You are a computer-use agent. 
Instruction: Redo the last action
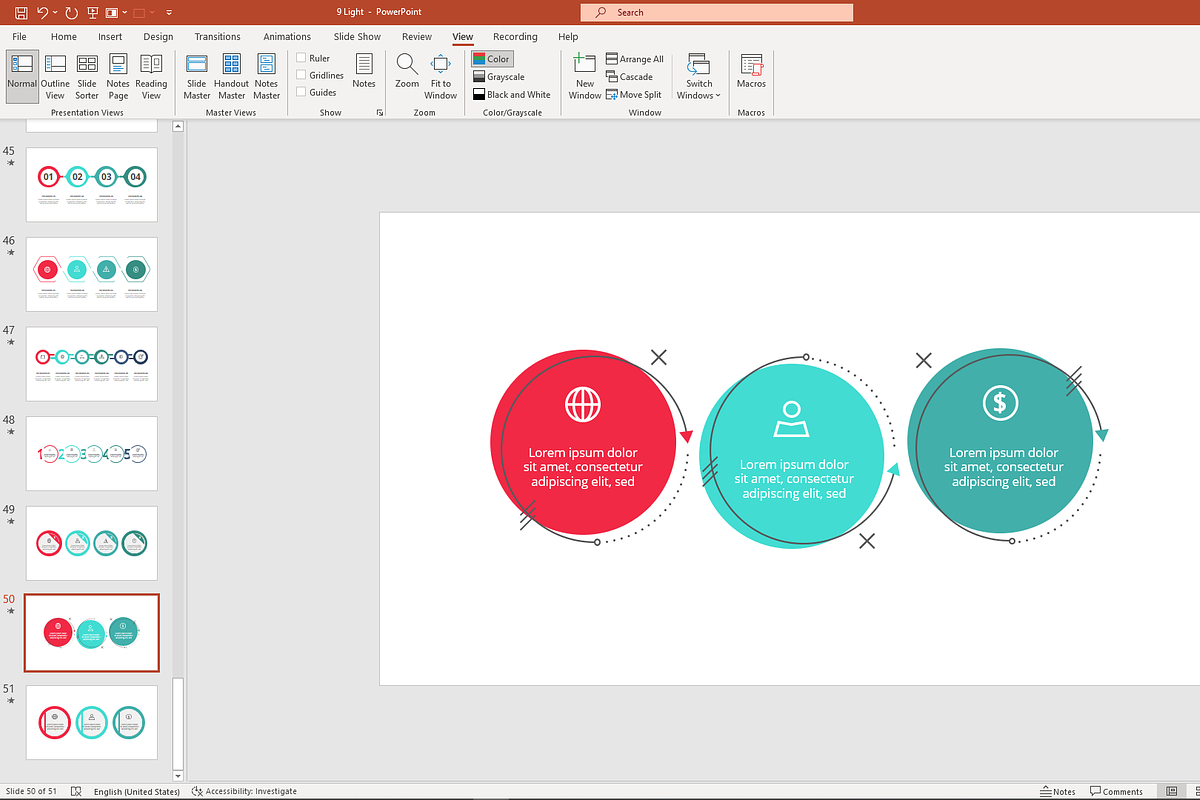pyautogui.click(x=72, y=13)
